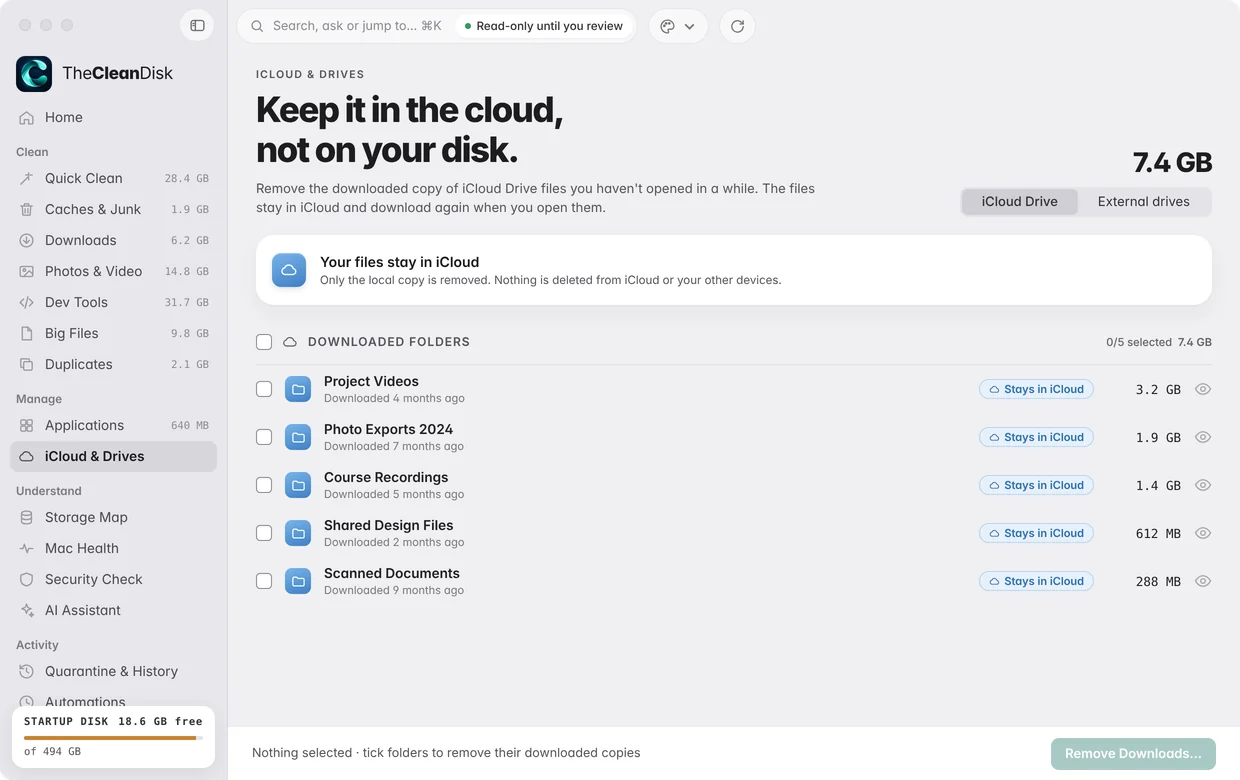Click the search, ask or jump field
The image size is (1240, 780).
tap(436, 26)
